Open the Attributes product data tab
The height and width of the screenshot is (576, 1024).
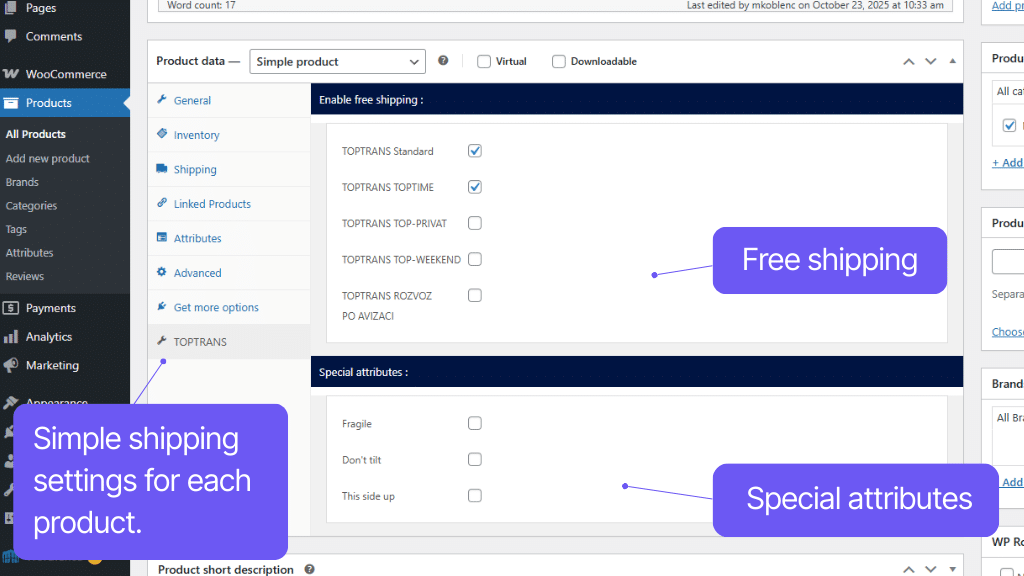point(229,238)
